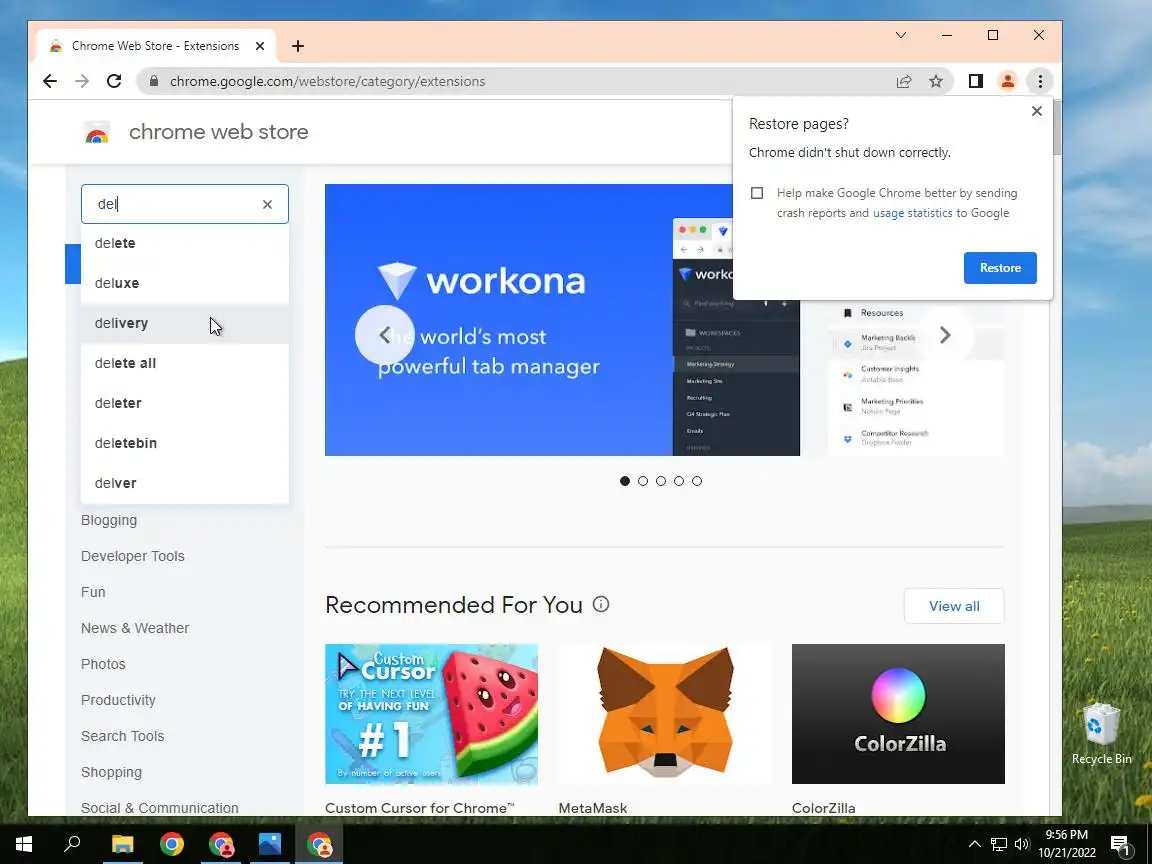Open the Blogging category

point(109,520)
